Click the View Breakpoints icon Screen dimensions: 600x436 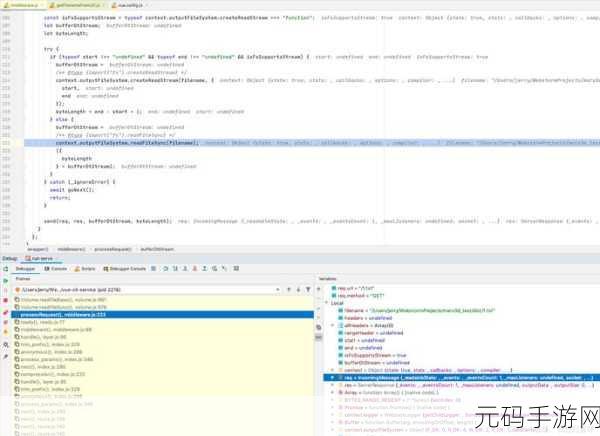pos(5,313)
